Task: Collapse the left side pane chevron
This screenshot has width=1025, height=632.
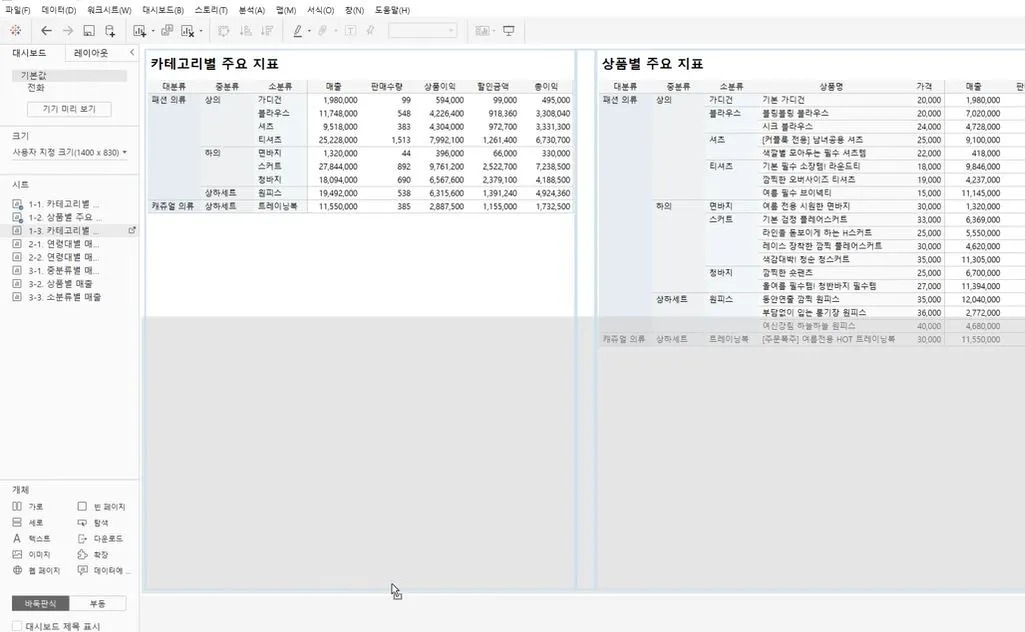Action: pyautogui.click(x=132, y=52)
